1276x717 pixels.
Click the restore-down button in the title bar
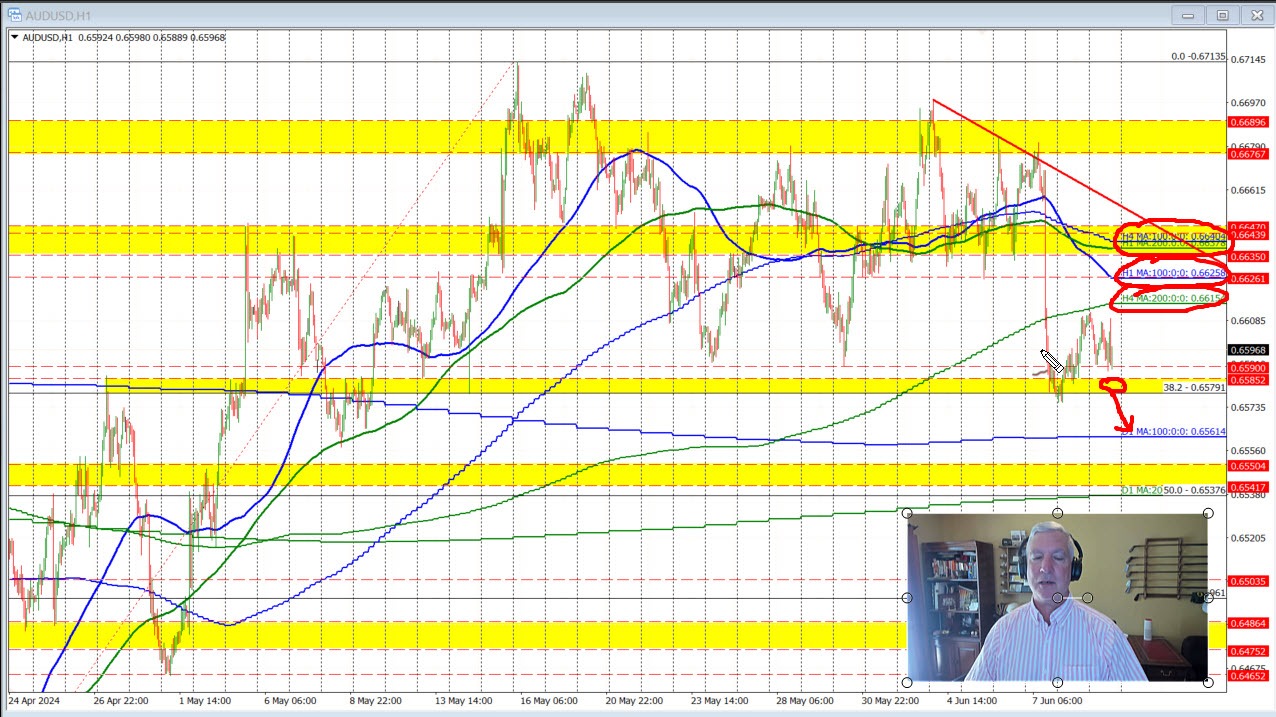pos(1223,15)
